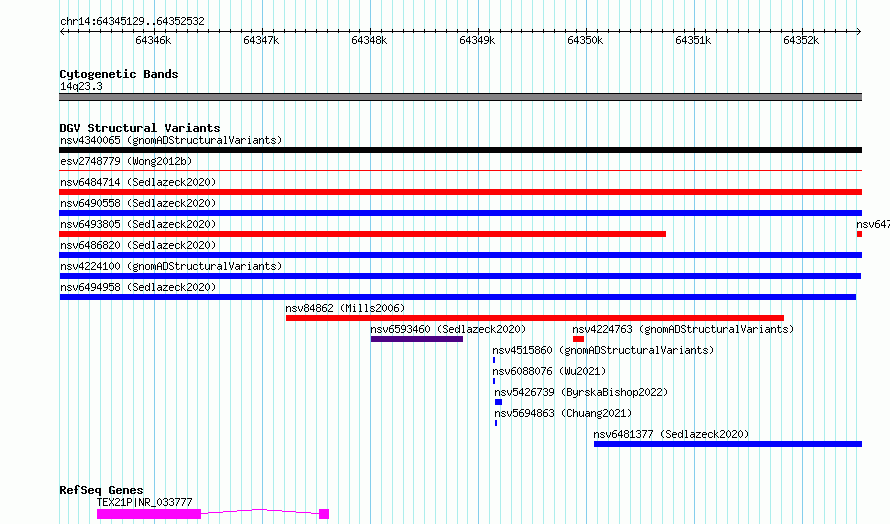Image resolution: width=890 pixels, height=524 pixels.
Task: Open the nsv4340065 (gnomADStructuralVariants) label
Action: pyautogui.click(x=171, y=140)
